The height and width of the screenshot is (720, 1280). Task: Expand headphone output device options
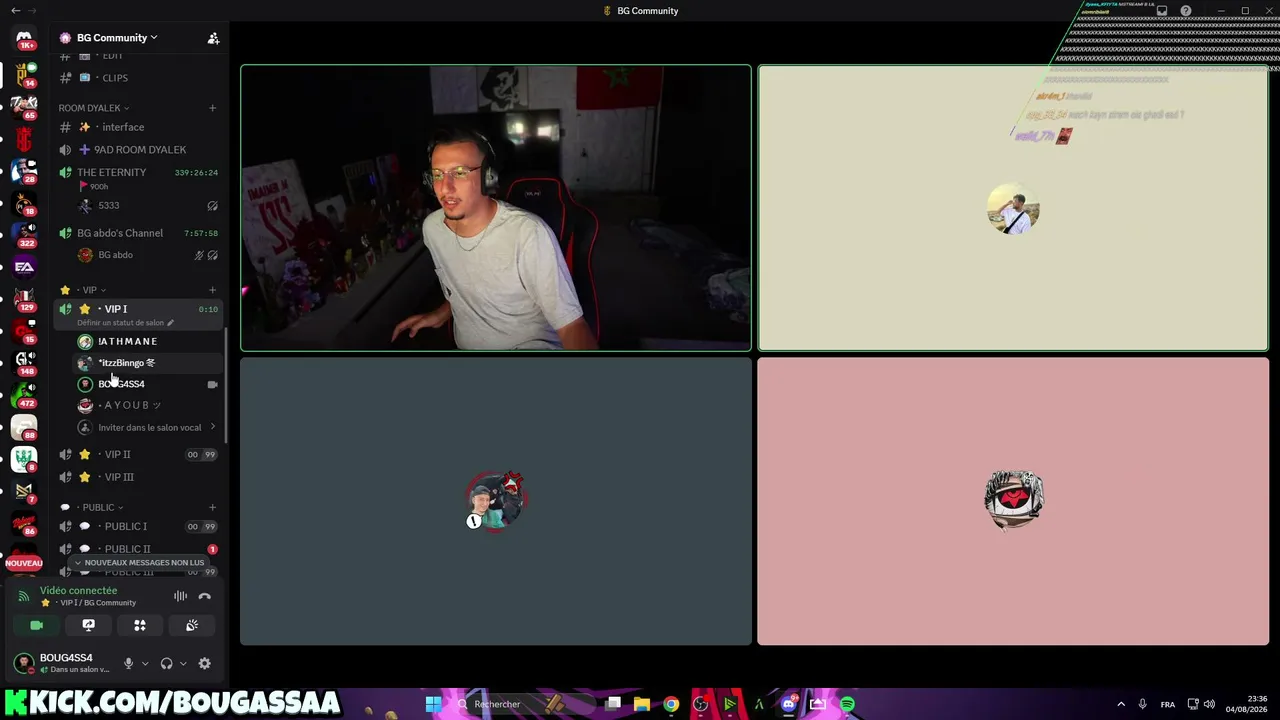point(183,663)
